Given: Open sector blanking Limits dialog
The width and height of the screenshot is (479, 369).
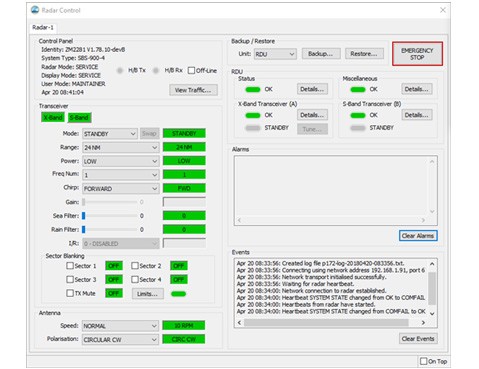Looking at the screenshot, I should coord(148,294).
